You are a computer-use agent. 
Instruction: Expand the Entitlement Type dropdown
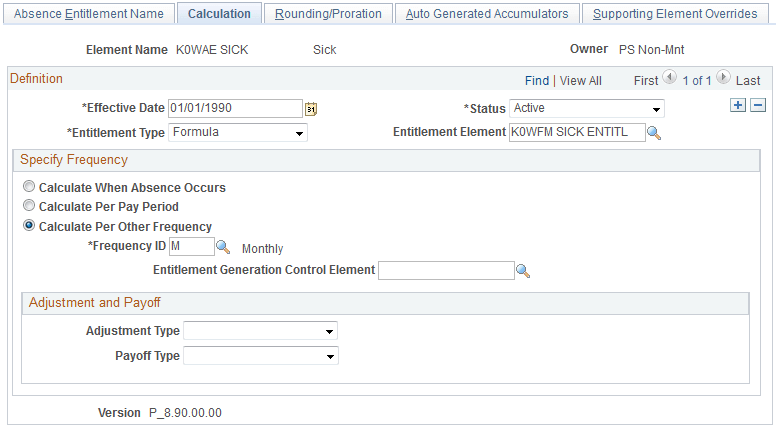(x=238, y=132)
